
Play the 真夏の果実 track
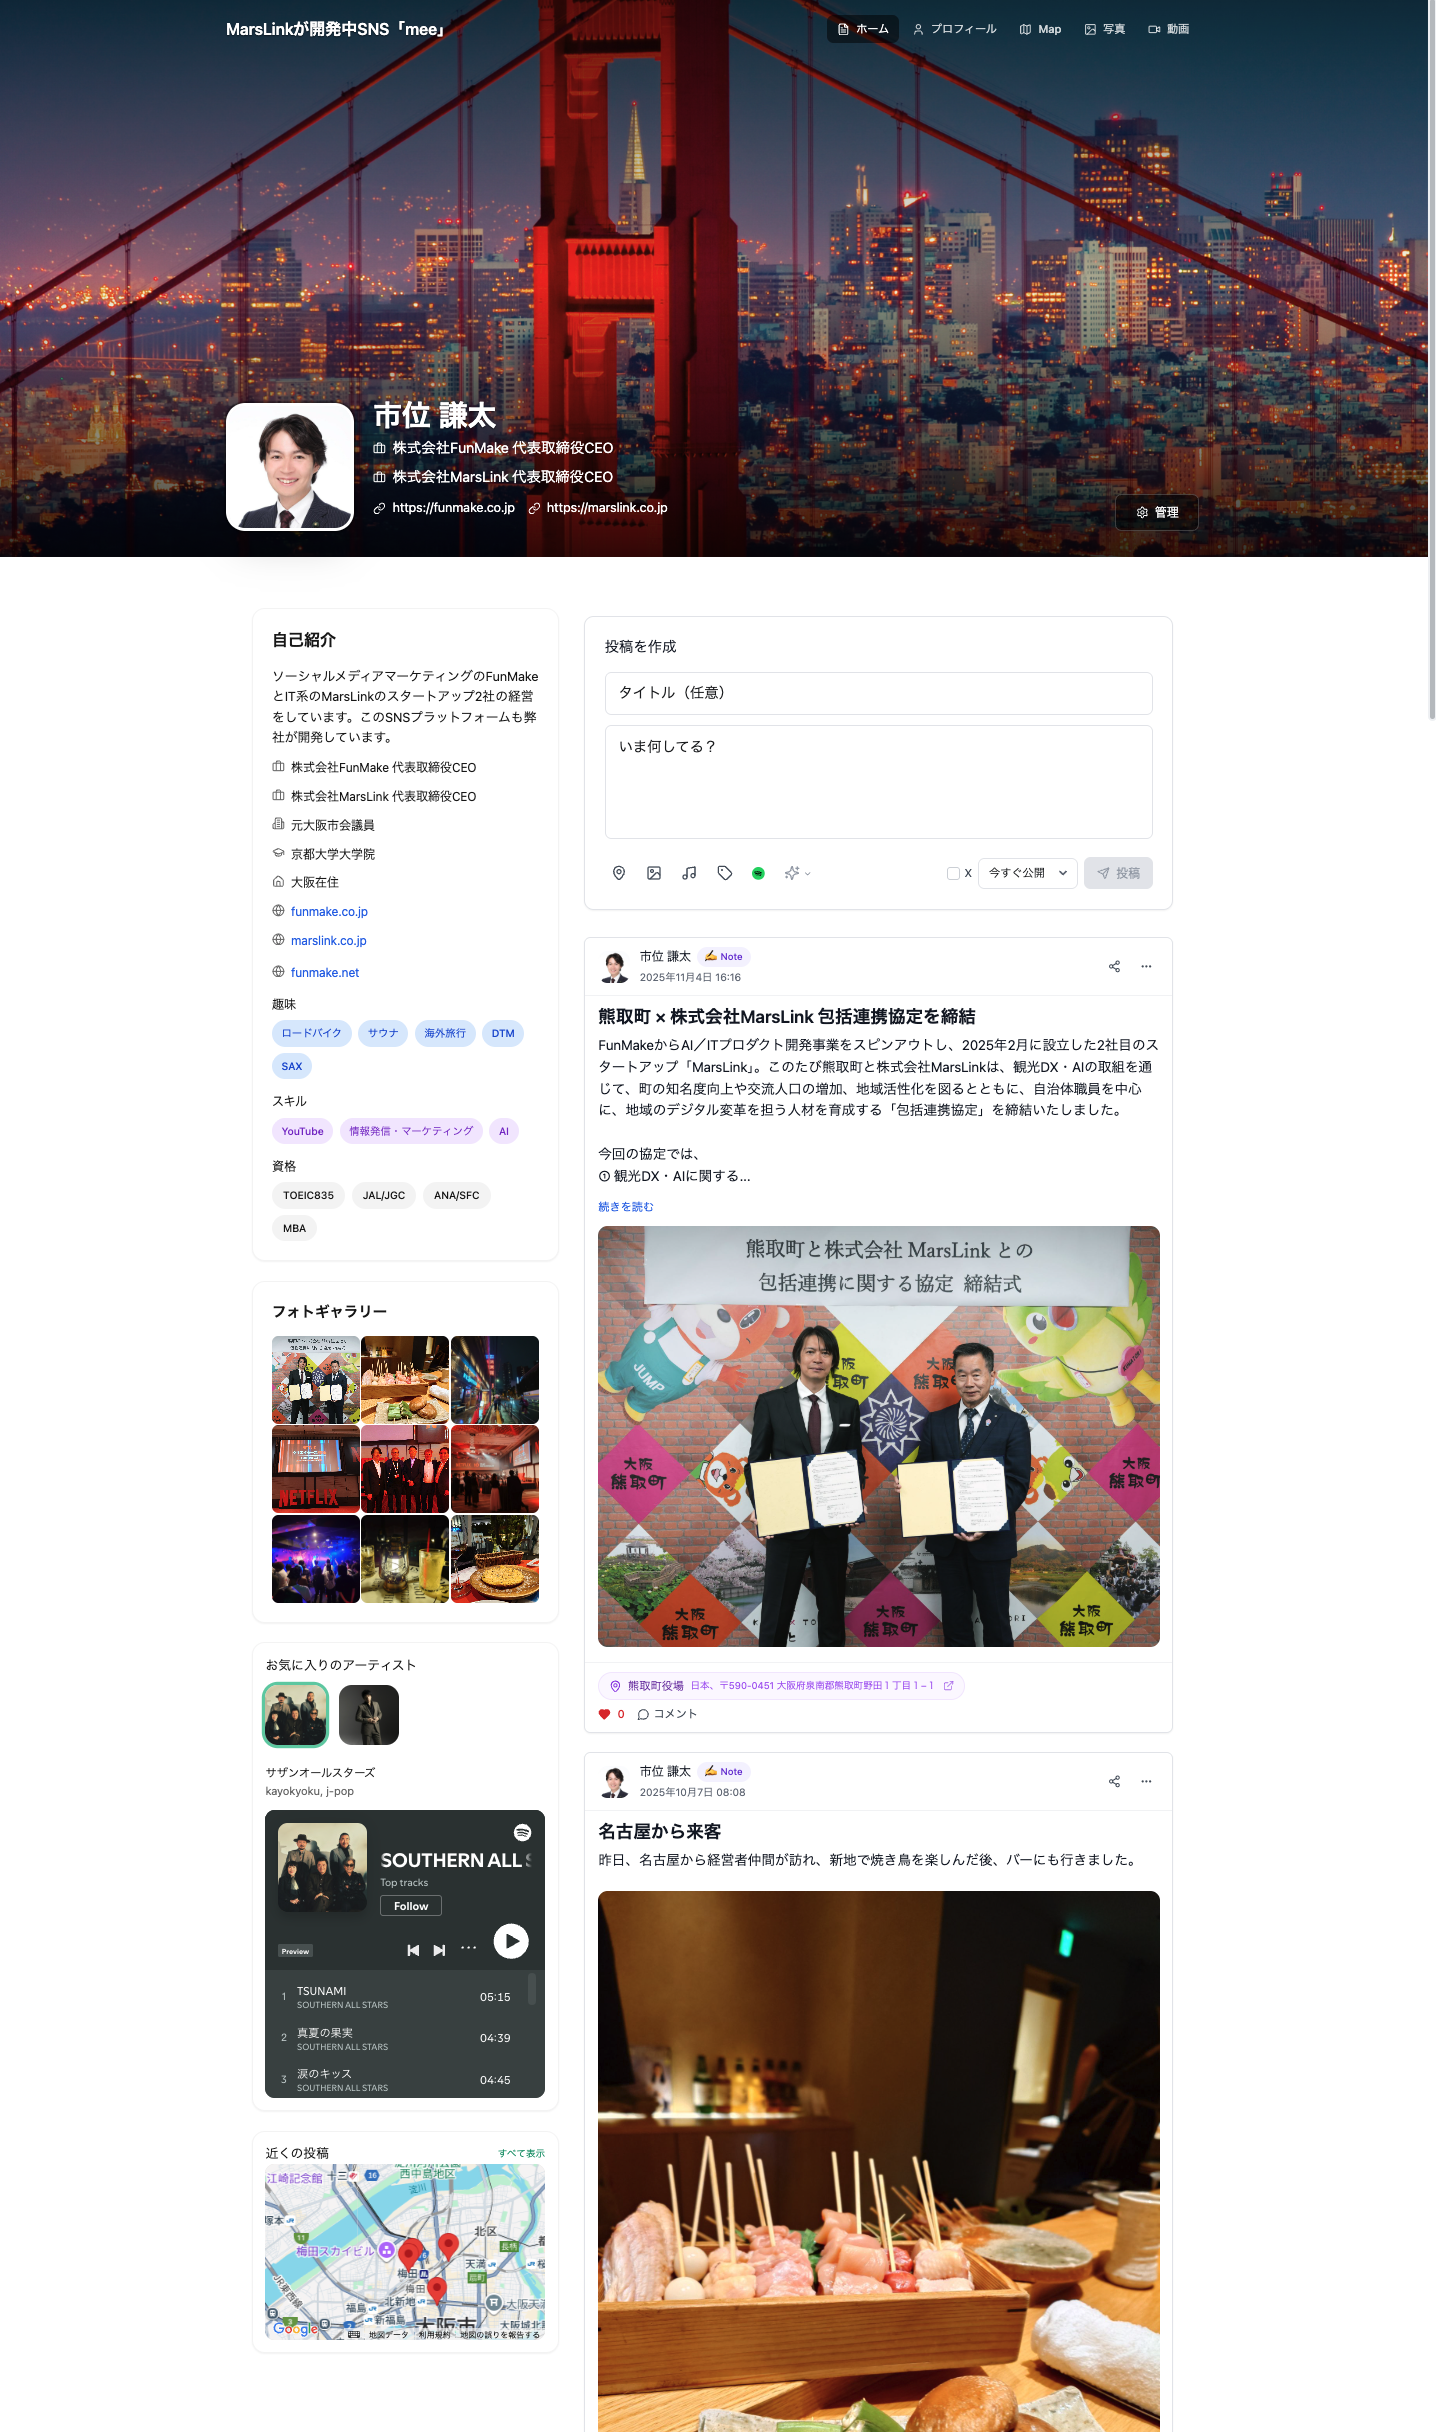click(x=398, y=2038)
